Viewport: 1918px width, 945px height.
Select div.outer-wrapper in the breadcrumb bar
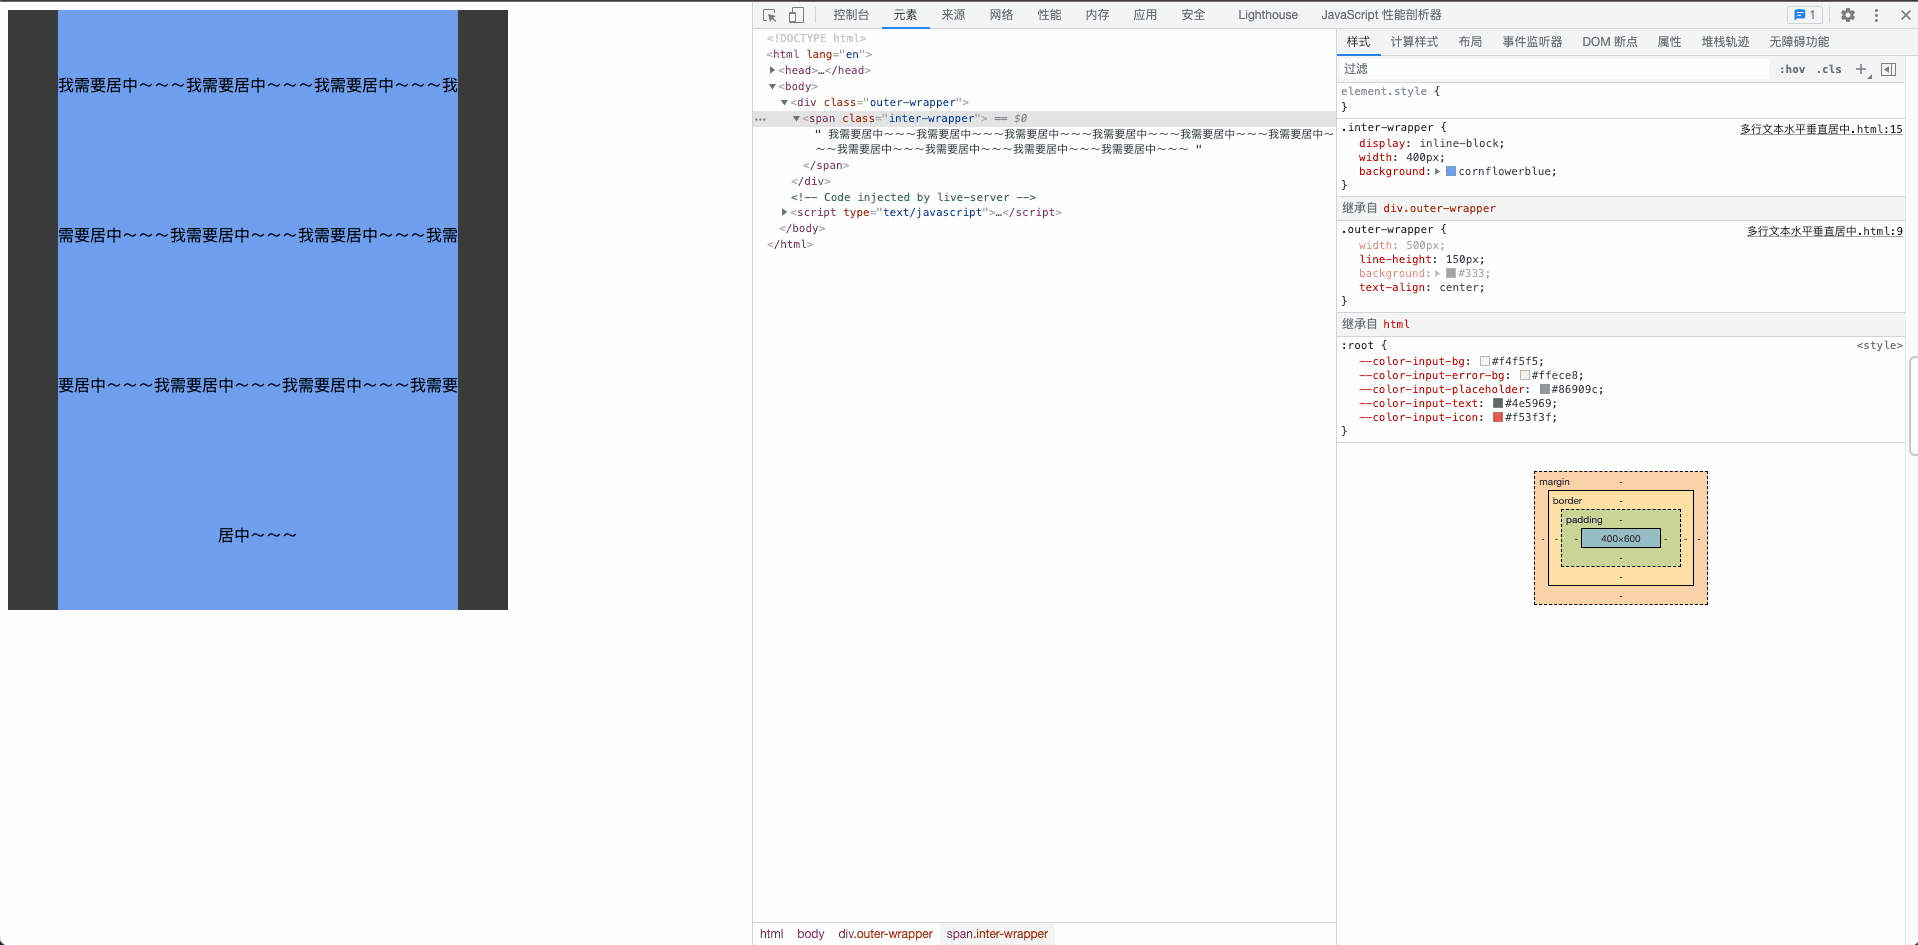pyautogui.click(x=884, y=934)
